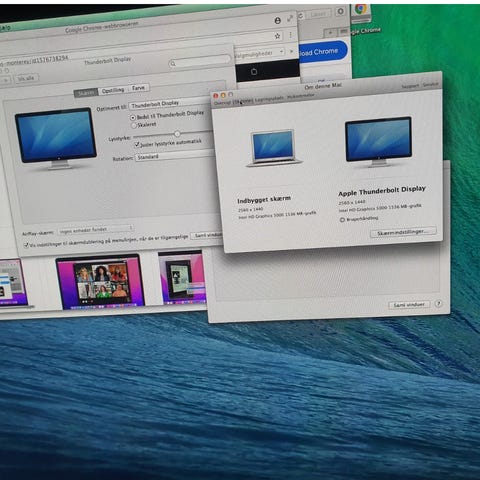
Task: Open the Service link in Om denne Mac
Action: click(x=430, y=84)
